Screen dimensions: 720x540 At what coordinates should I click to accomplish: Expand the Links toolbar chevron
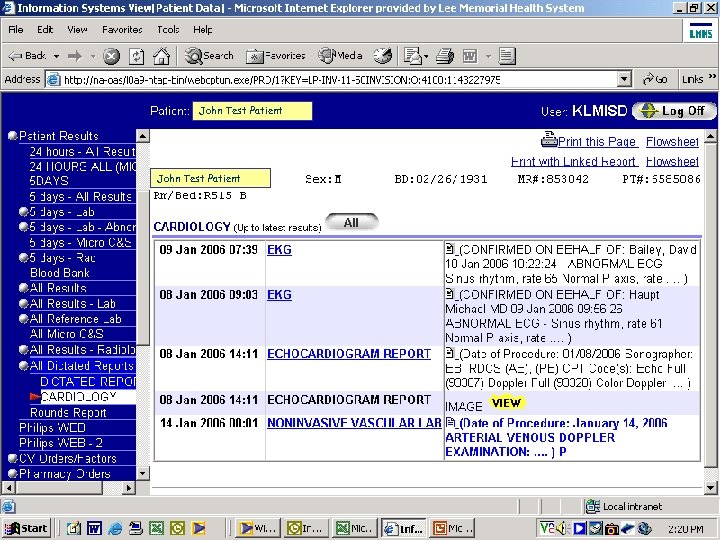point(712,77)
